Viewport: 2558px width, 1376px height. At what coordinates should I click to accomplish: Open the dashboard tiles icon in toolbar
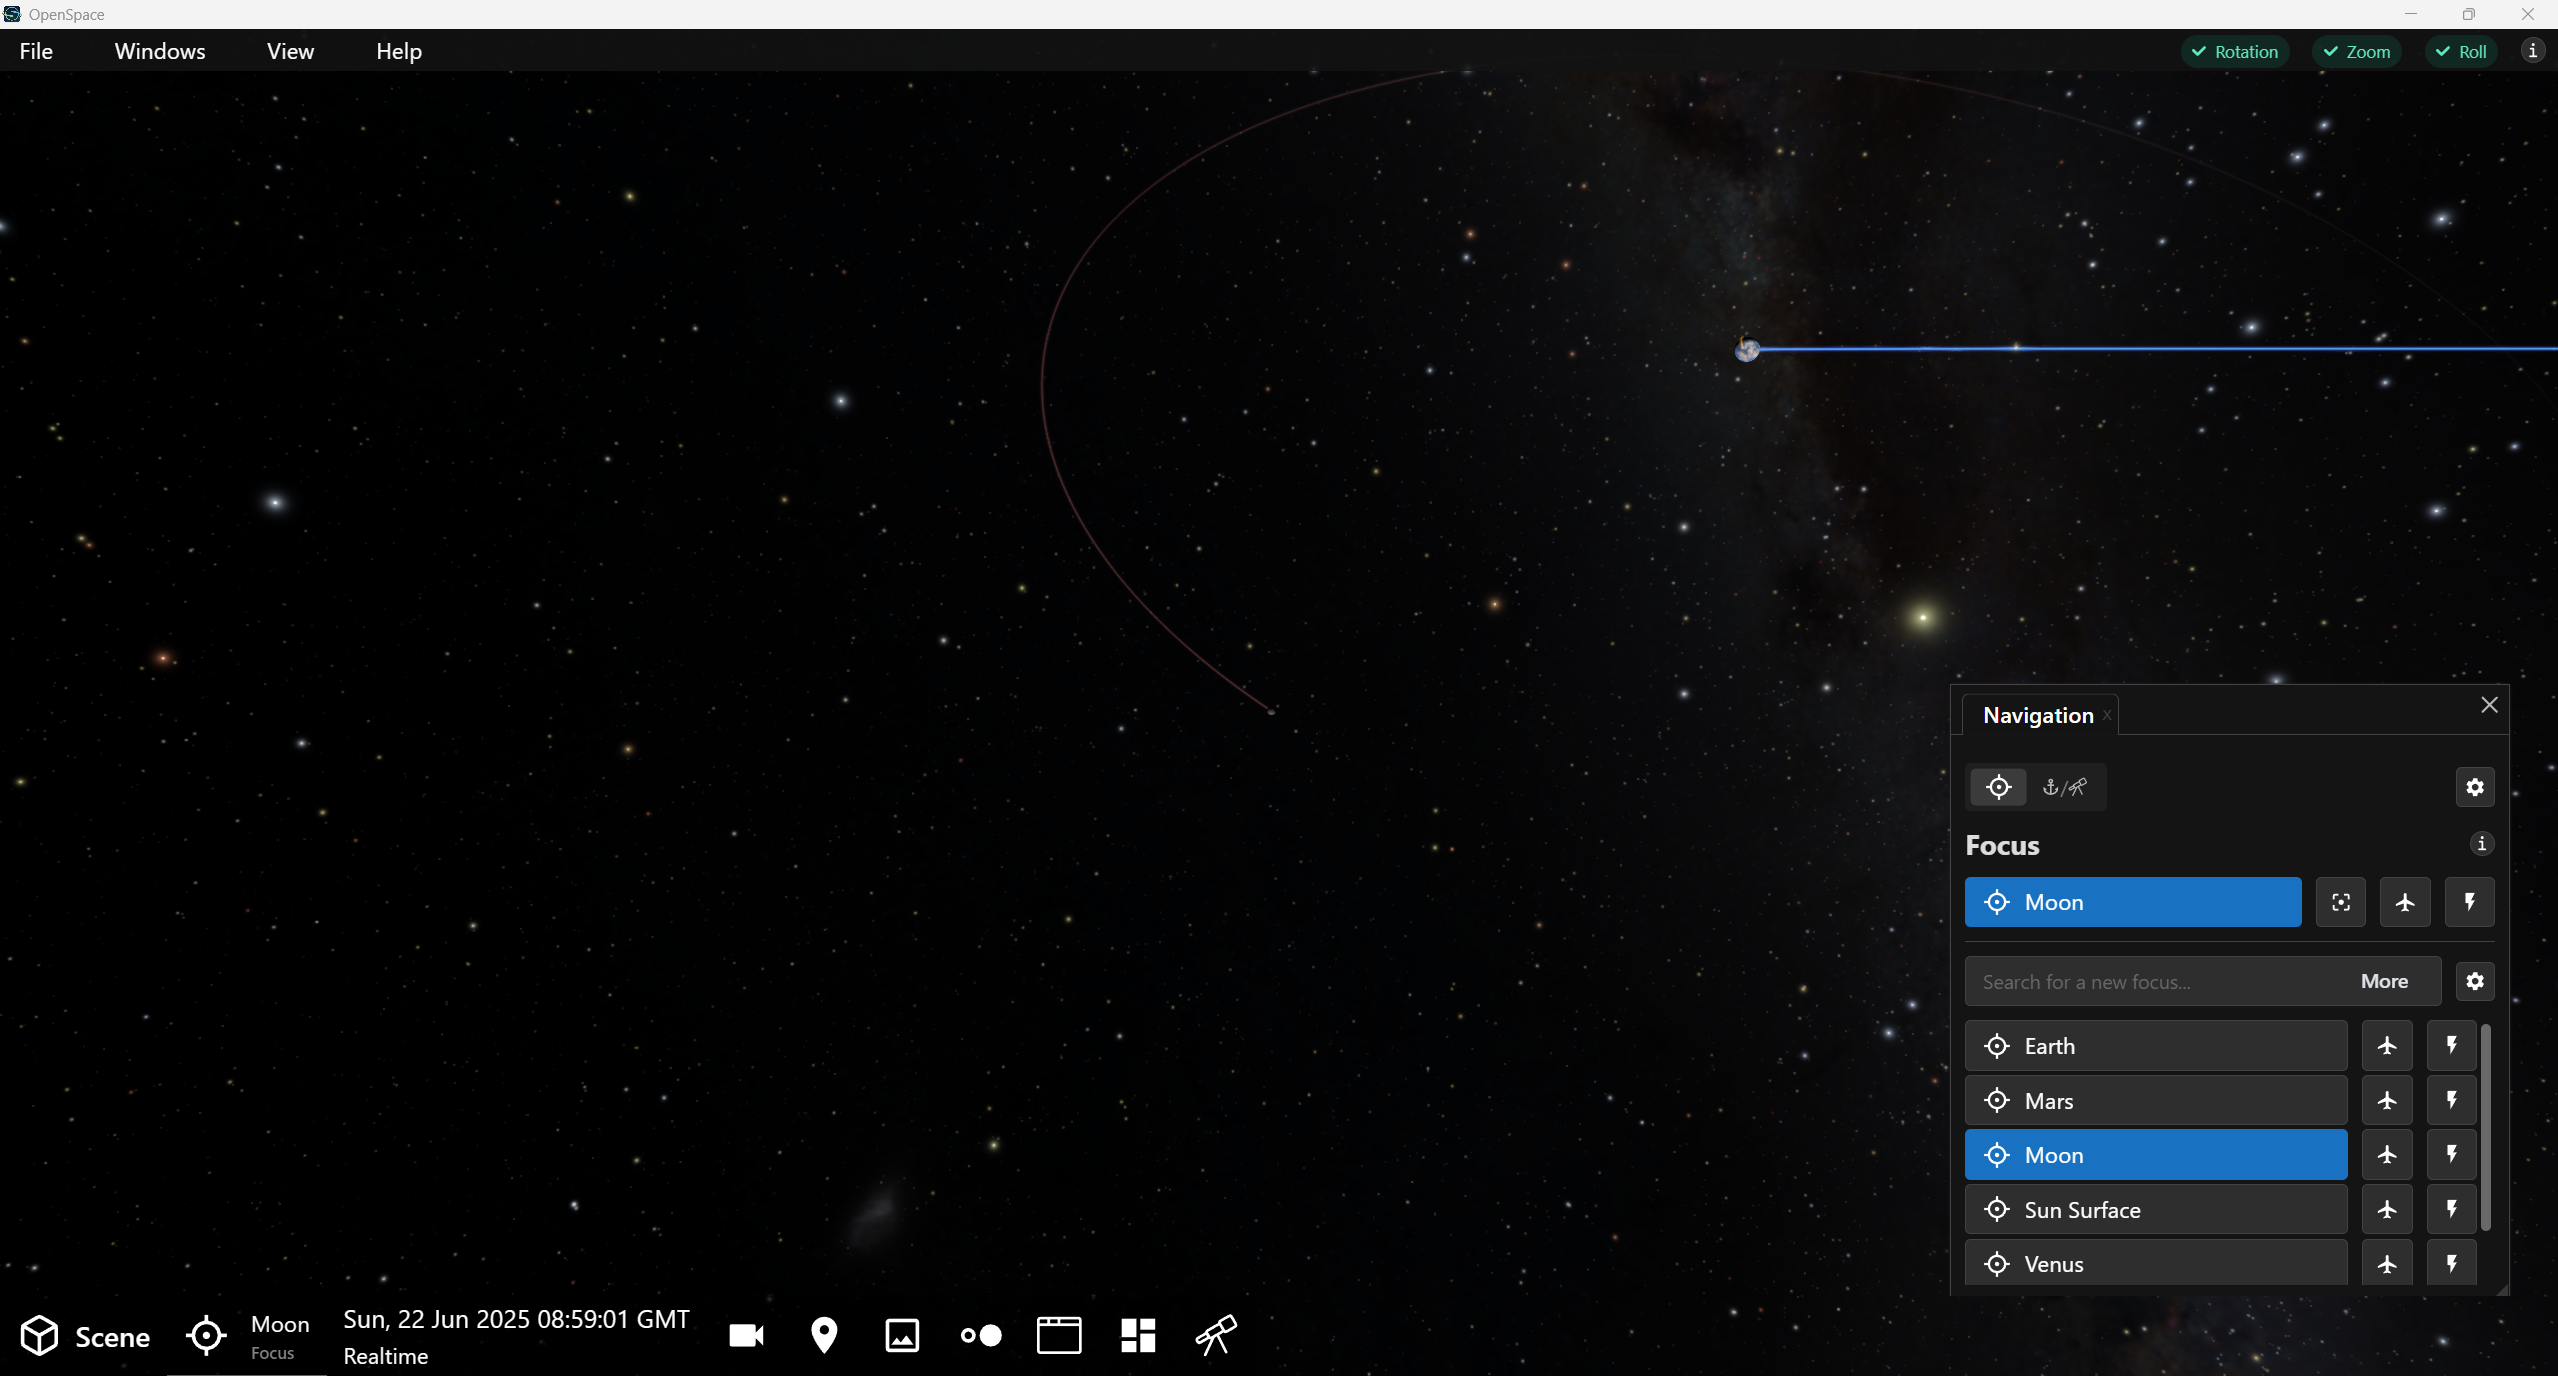pyautogui.click(x=1138, y=1336)
